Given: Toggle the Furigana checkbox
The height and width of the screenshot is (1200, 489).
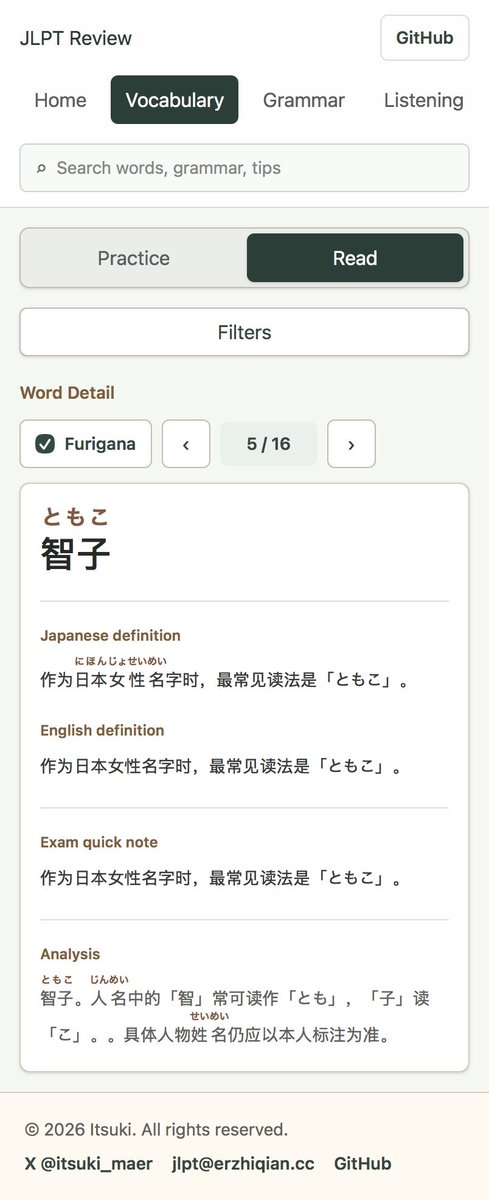Looking at the screenshot, I should [x=45, y=444].
